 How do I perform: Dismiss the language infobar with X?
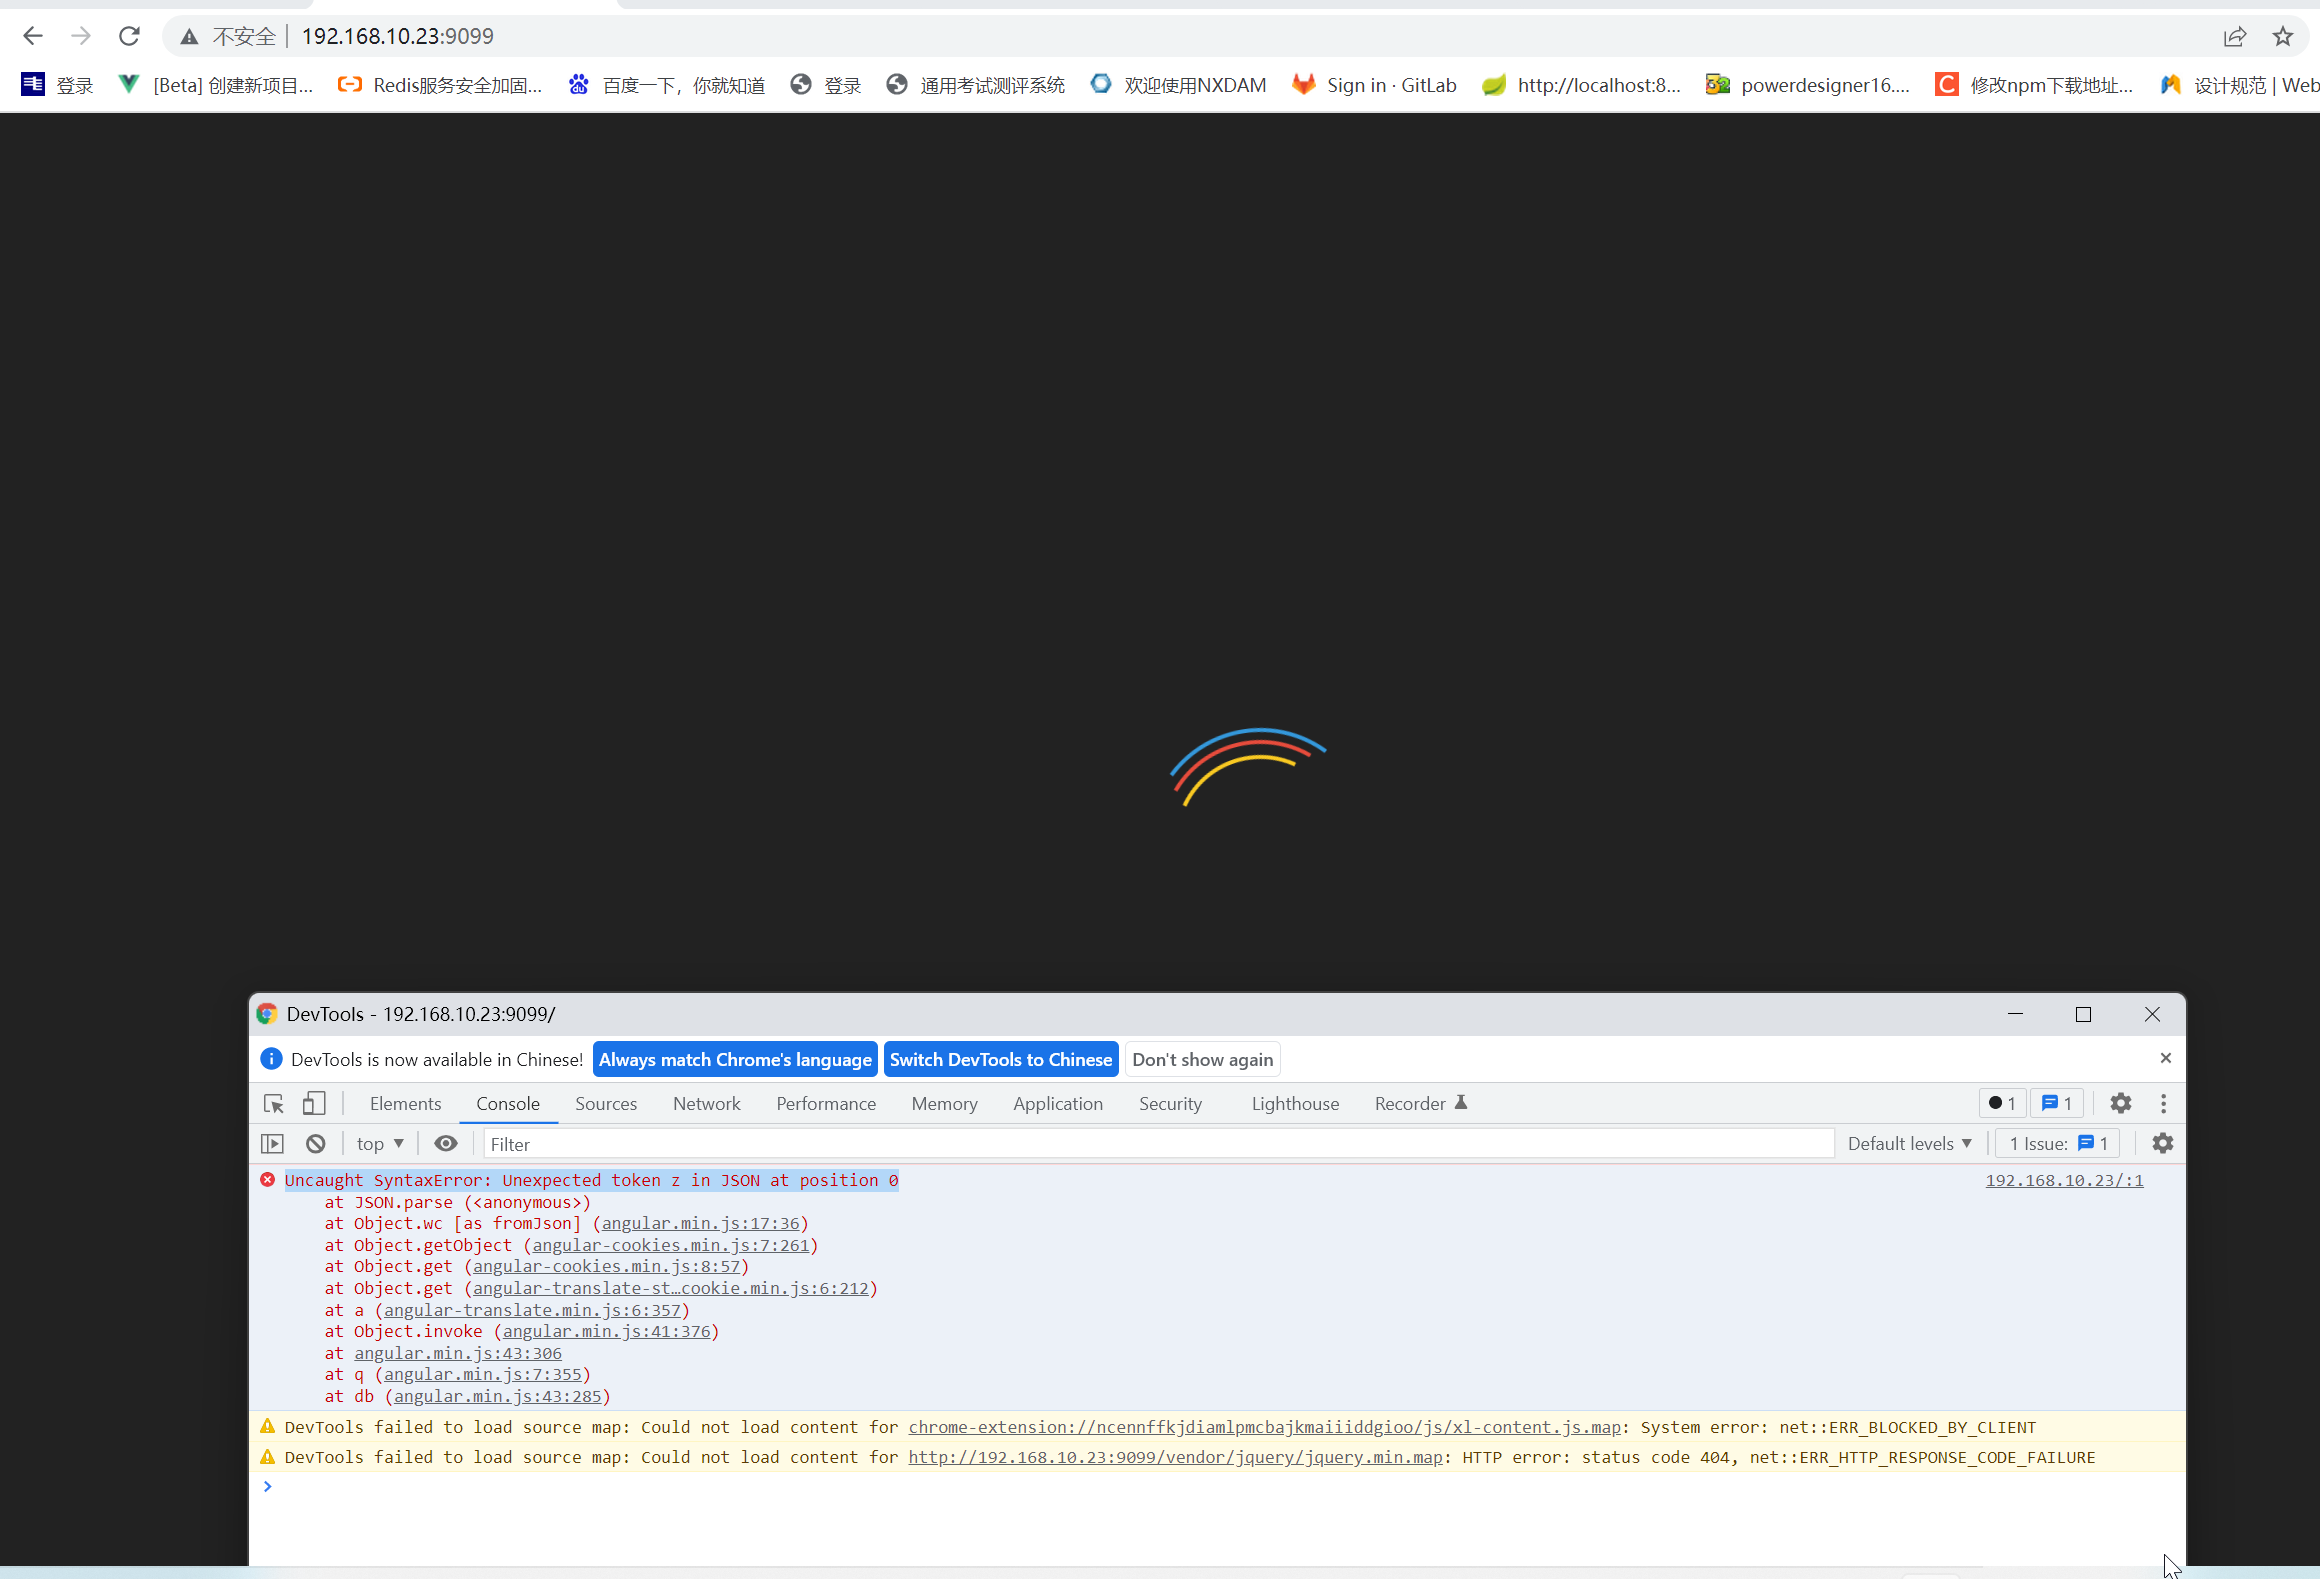[x=2165, y=1058]
